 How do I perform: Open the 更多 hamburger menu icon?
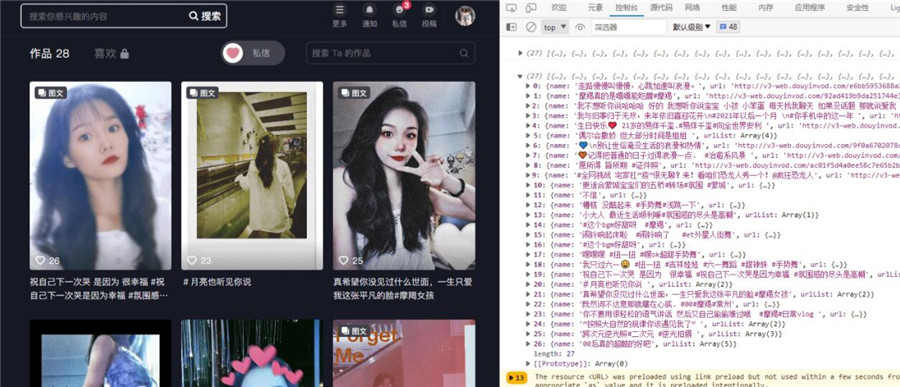[x=340, y=16]
